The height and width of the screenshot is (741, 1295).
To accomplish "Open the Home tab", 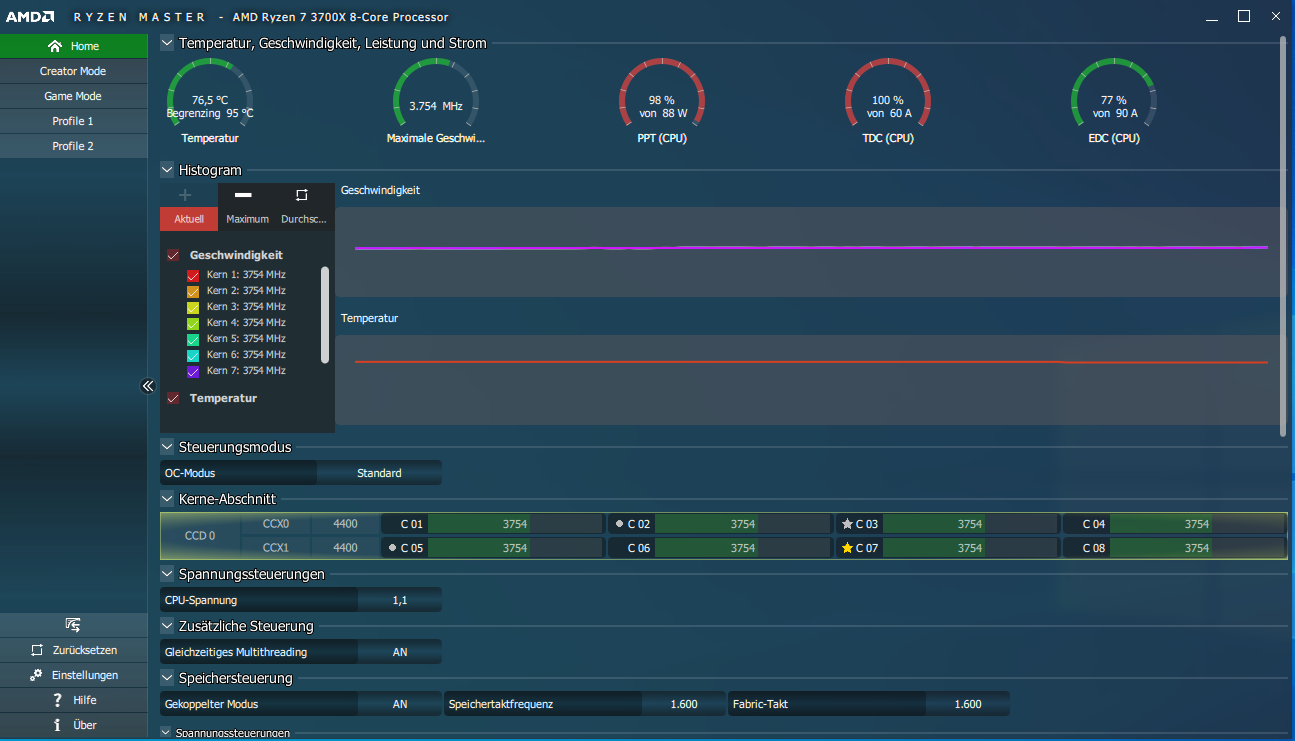I will point(74,46).
